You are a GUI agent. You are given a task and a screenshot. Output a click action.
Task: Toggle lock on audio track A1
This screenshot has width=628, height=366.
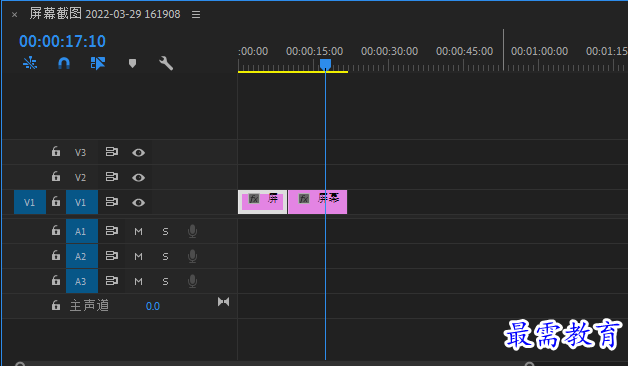pos(56,230)
